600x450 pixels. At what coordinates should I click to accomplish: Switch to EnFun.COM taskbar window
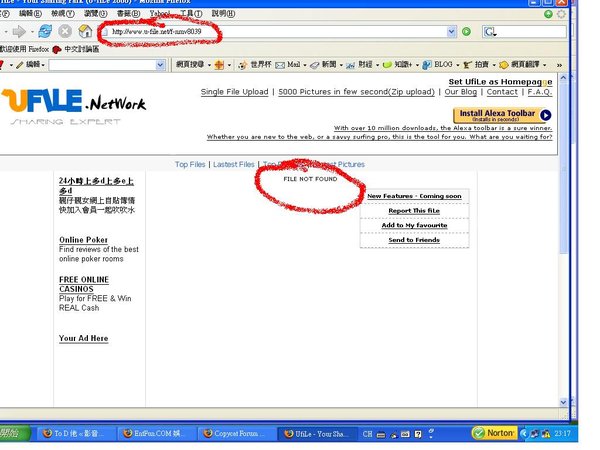coord(156,434)
